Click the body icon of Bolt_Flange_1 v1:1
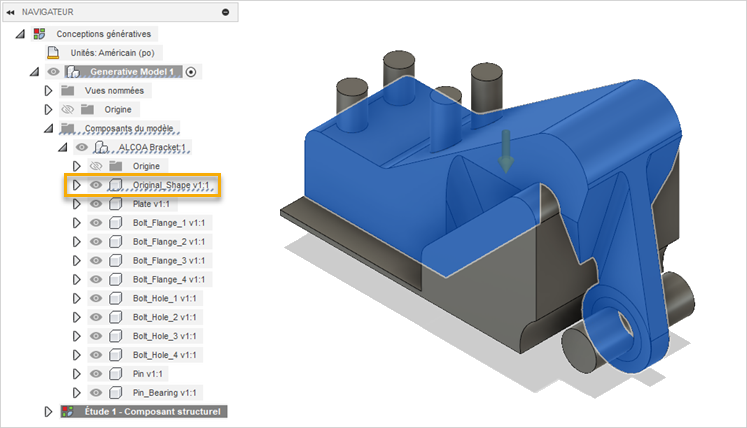Viewport: 747px width, 428px height. click(x=115, y=223)
